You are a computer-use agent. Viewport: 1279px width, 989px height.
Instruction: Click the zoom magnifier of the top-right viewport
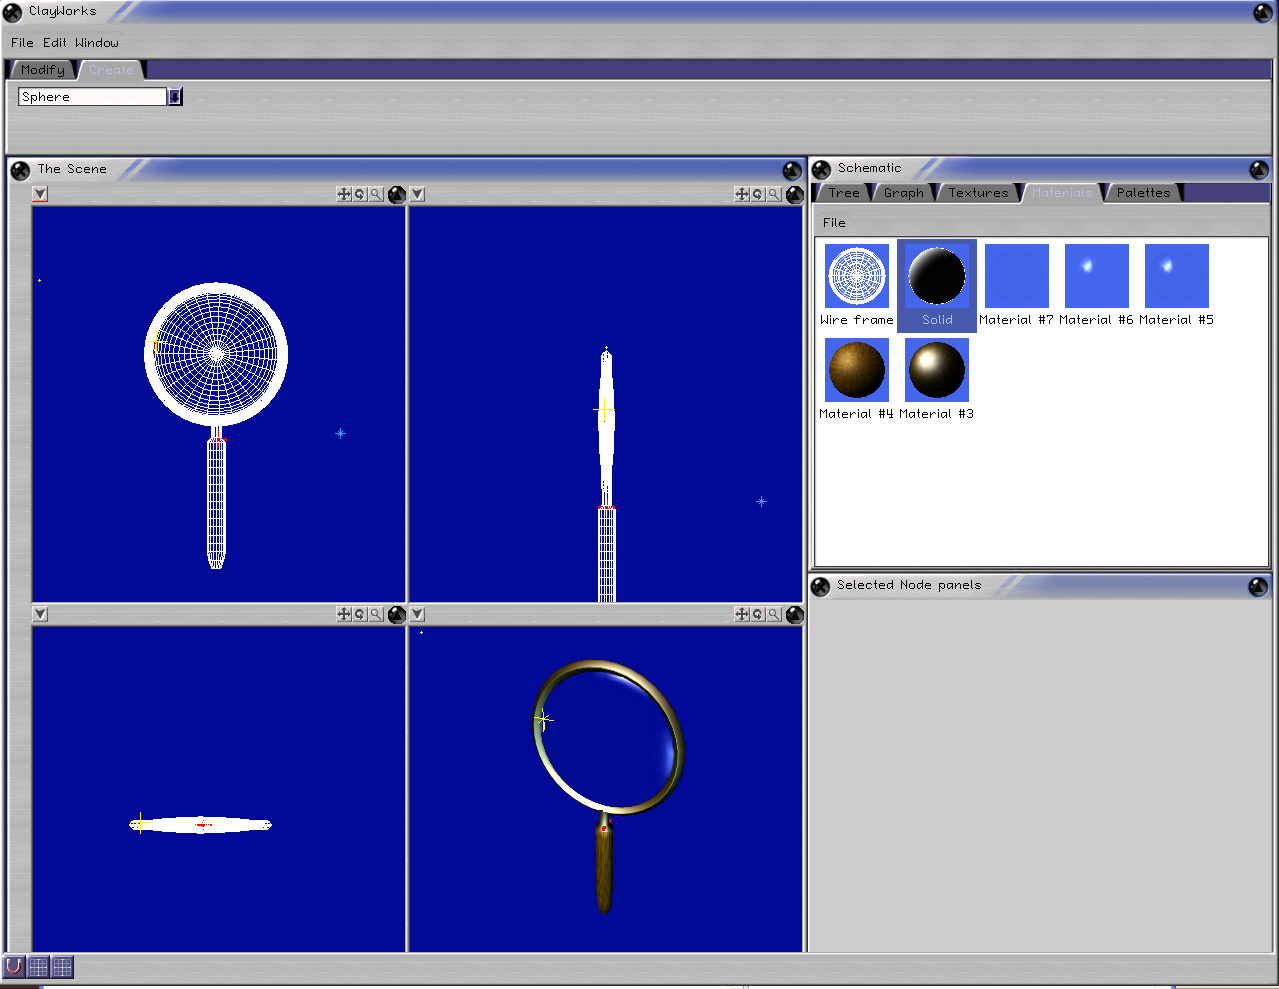tap(774, 194)
